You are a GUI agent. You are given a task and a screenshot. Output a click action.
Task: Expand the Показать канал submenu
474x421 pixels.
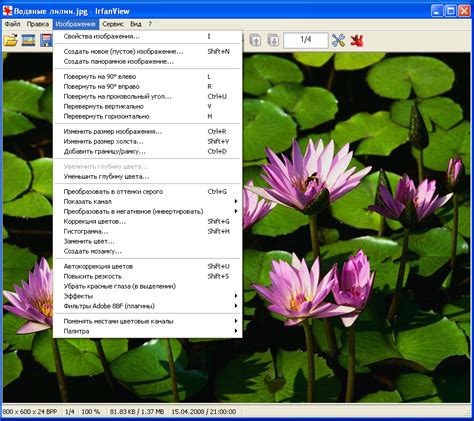tap(147, 201)
